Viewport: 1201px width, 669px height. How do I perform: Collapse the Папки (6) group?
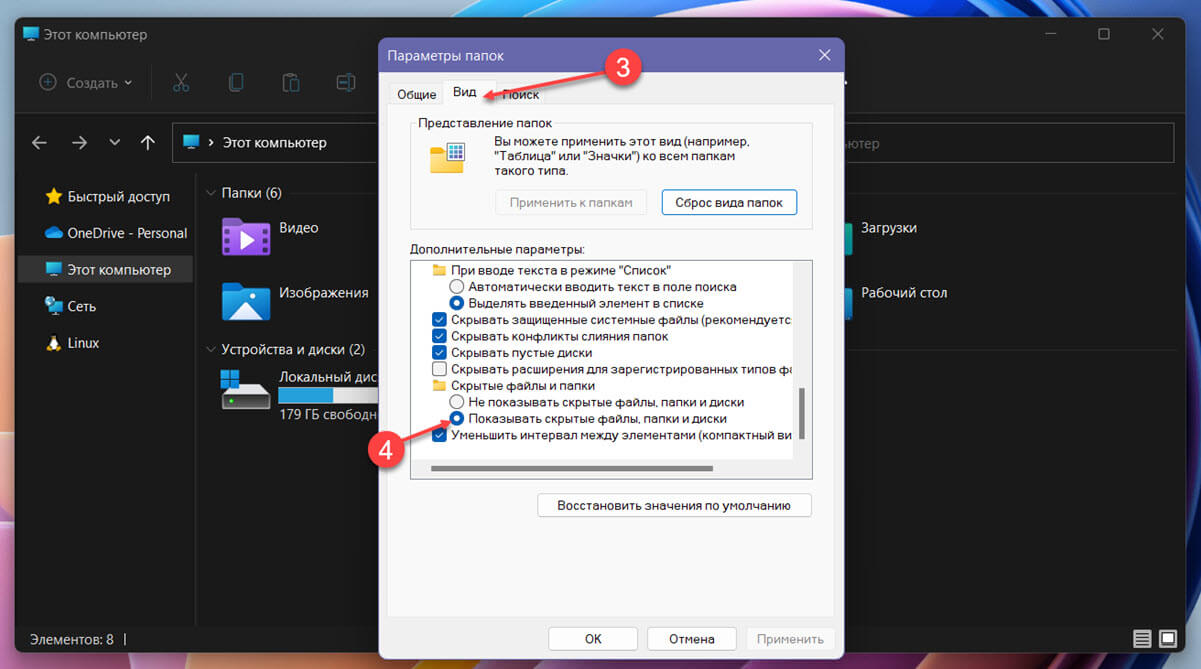(x=211, y=192)
